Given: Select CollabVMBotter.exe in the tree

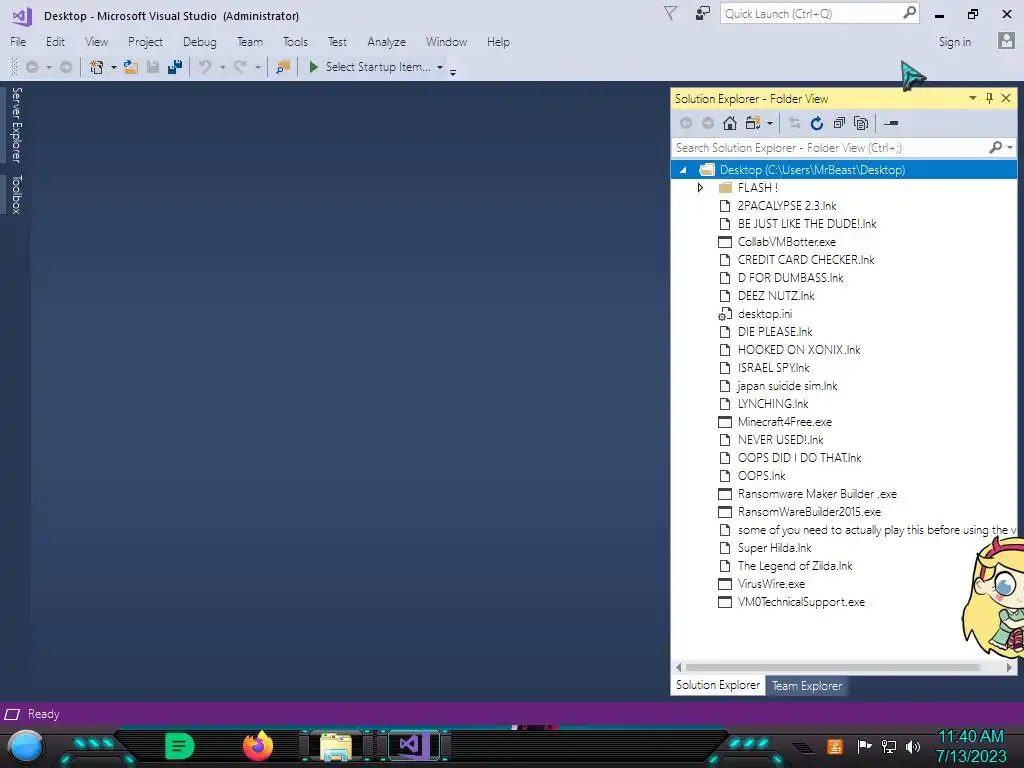Looking at the screenshot, I should 786,242.
